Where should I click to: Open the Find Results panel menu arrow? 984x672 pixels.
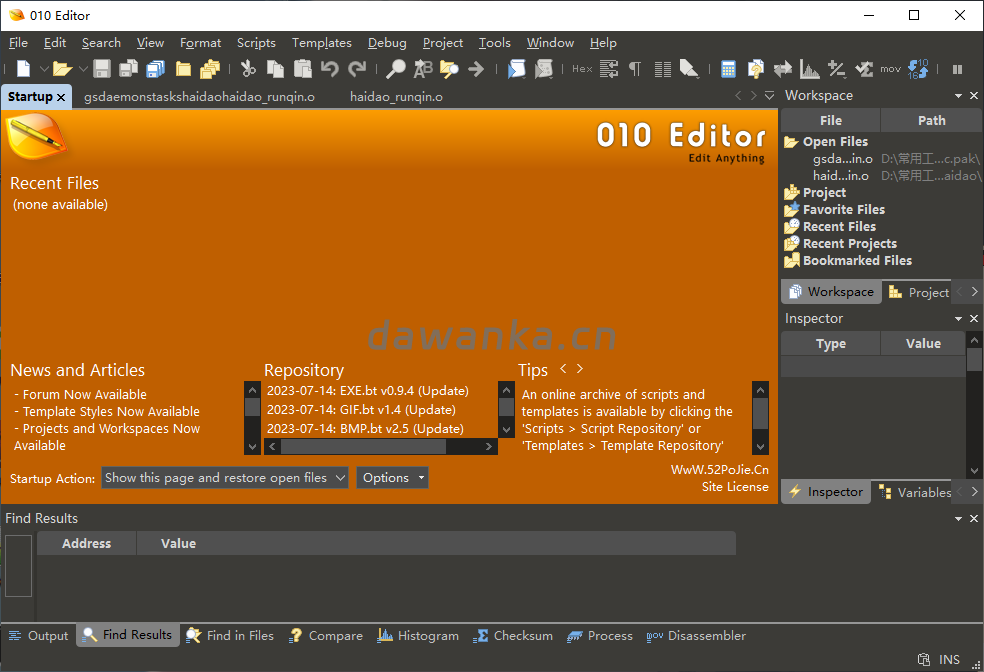[x=958, y=519]
